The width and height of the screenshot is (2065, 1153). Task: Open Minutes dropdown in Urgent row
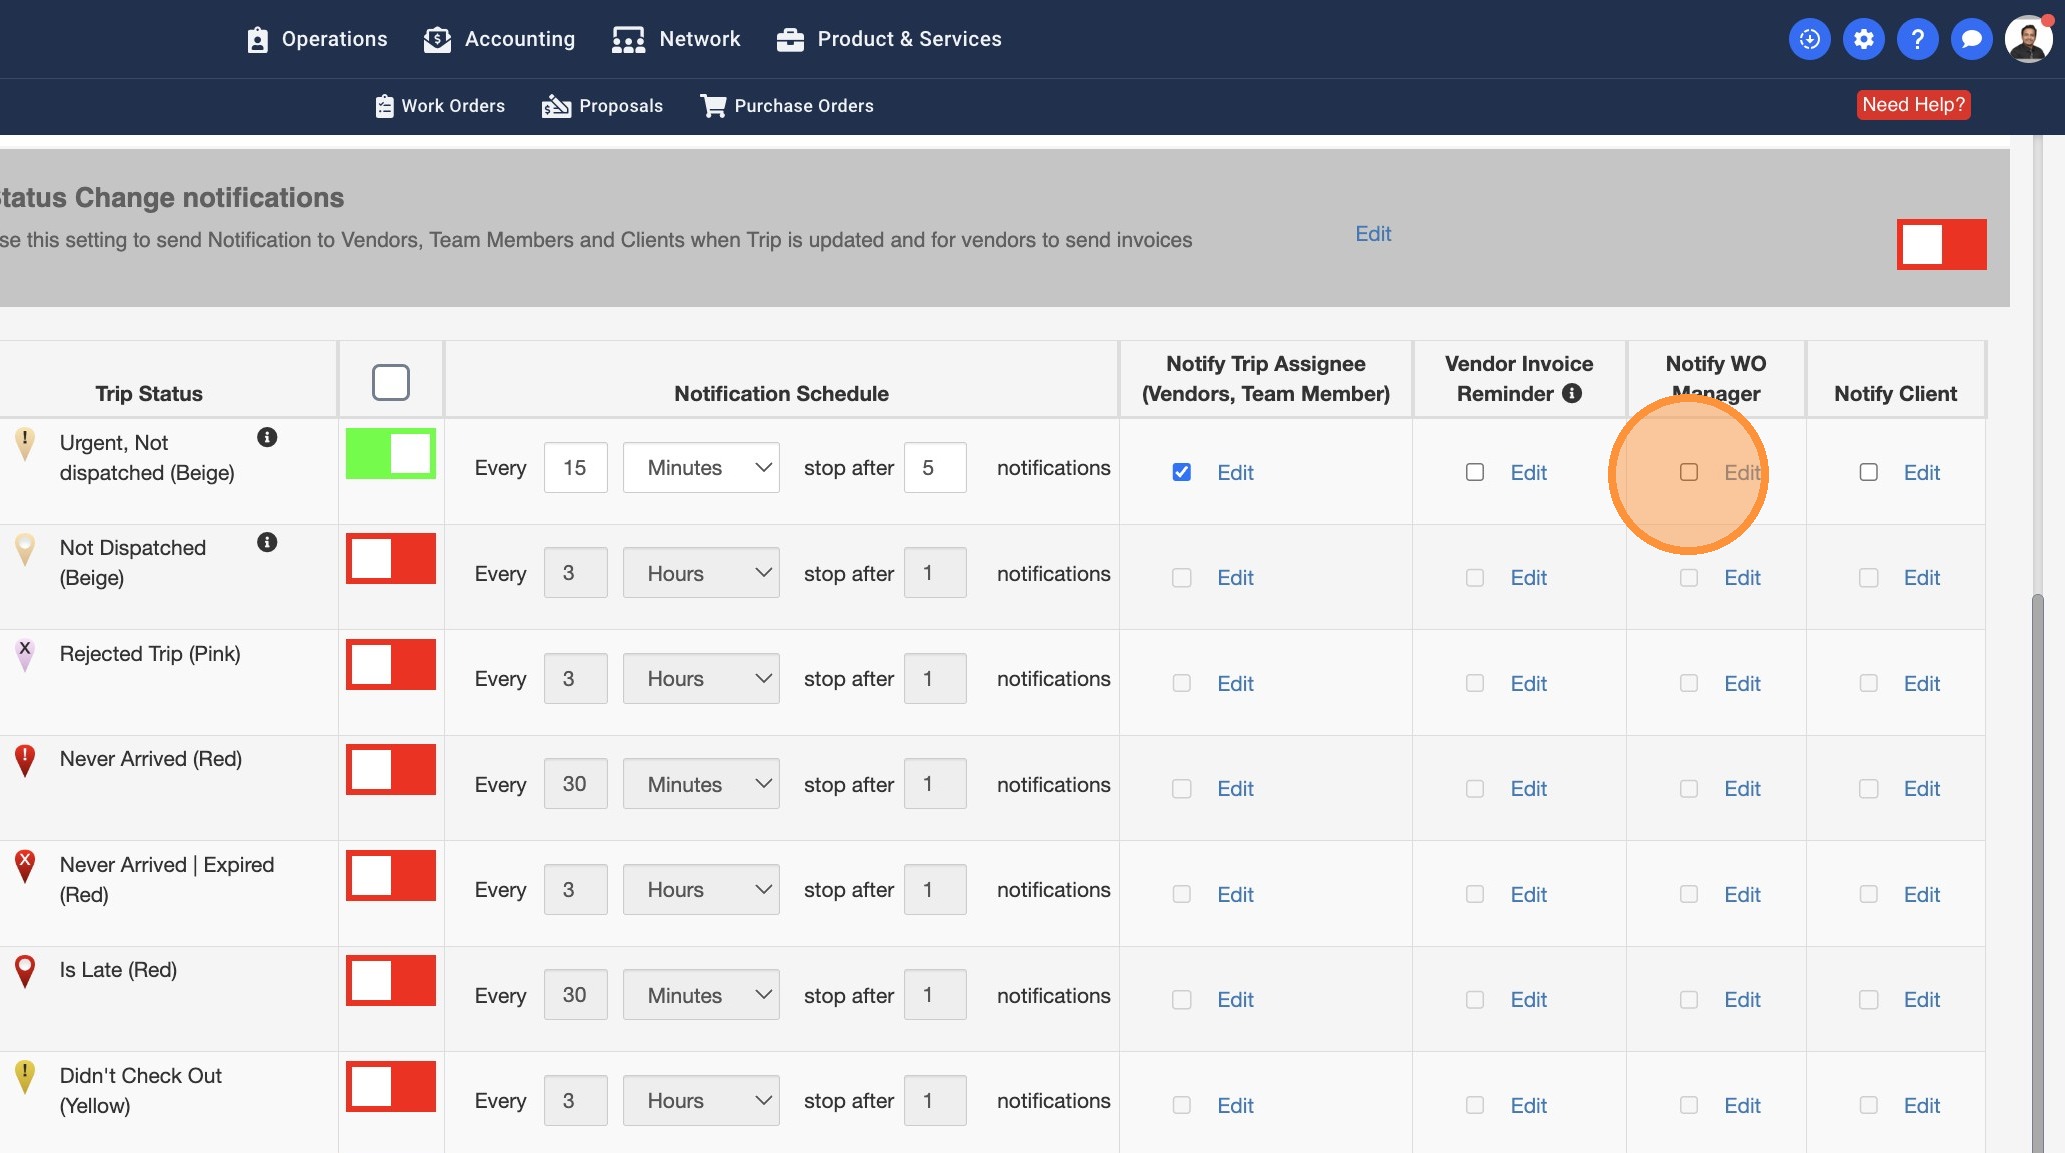point(701,467)
